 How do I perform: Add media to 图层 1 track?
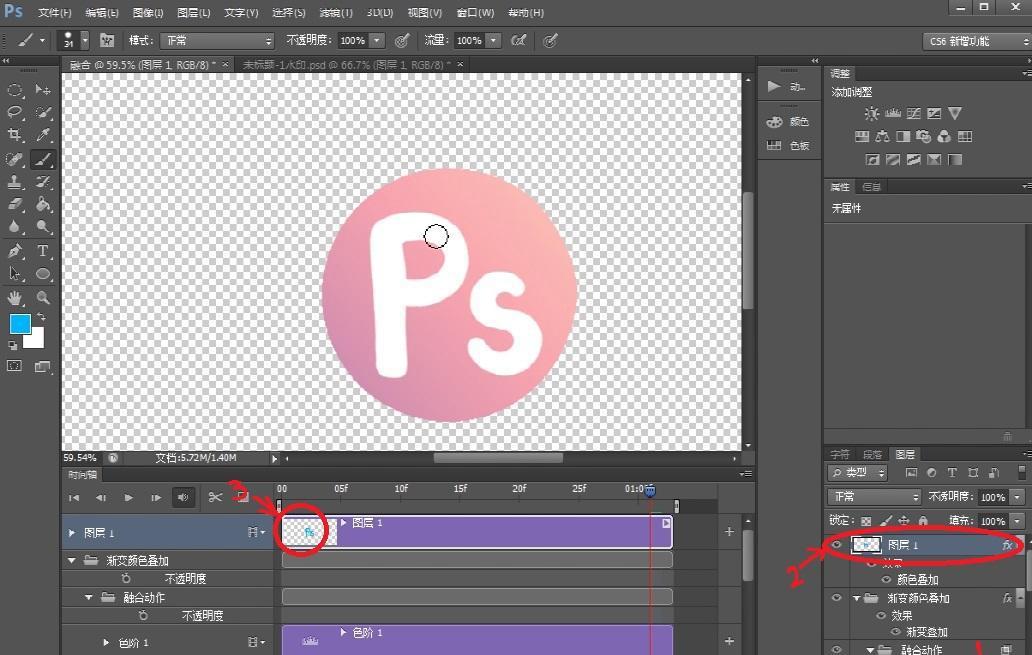coord(729,531)
